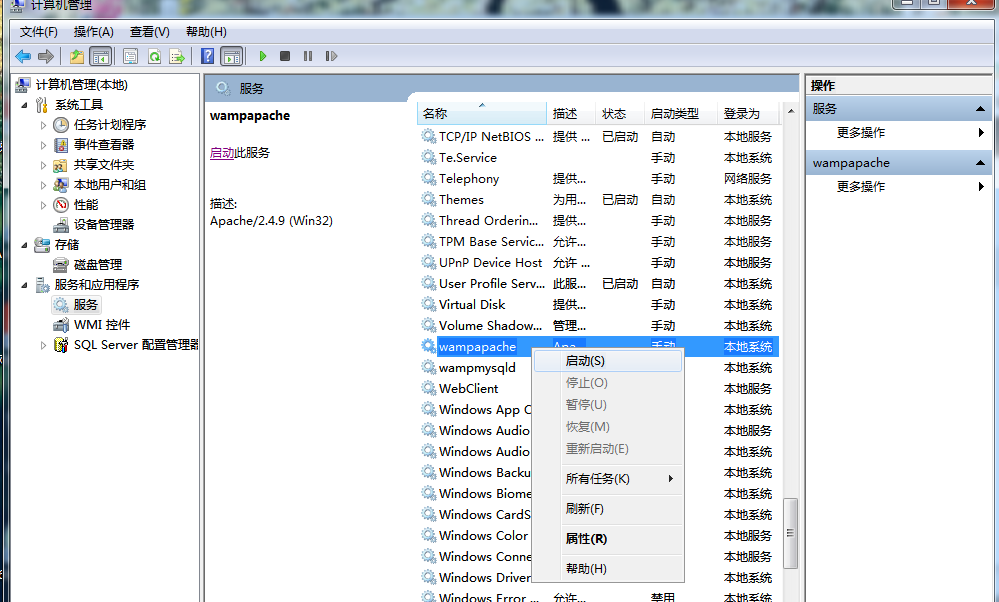Collapse the 系统工具 tree node
This screenshot has height=602, width=999.
pyautogui.click(x=24, y=105)
